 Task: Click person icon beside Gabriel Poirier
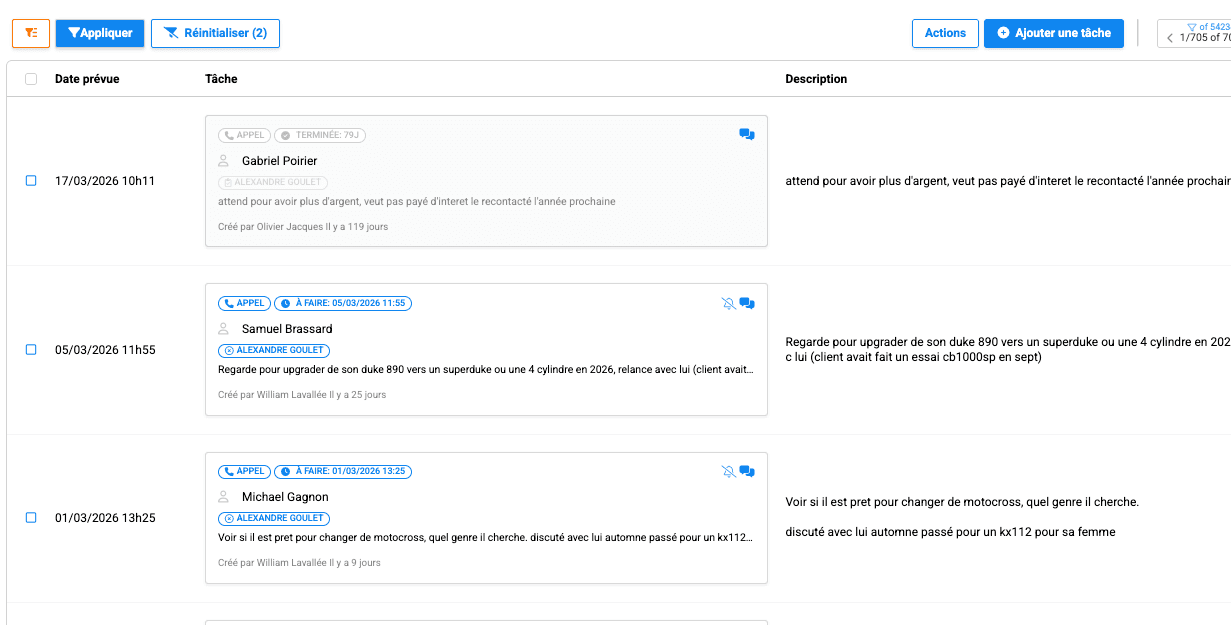click(x=224, y=161)
